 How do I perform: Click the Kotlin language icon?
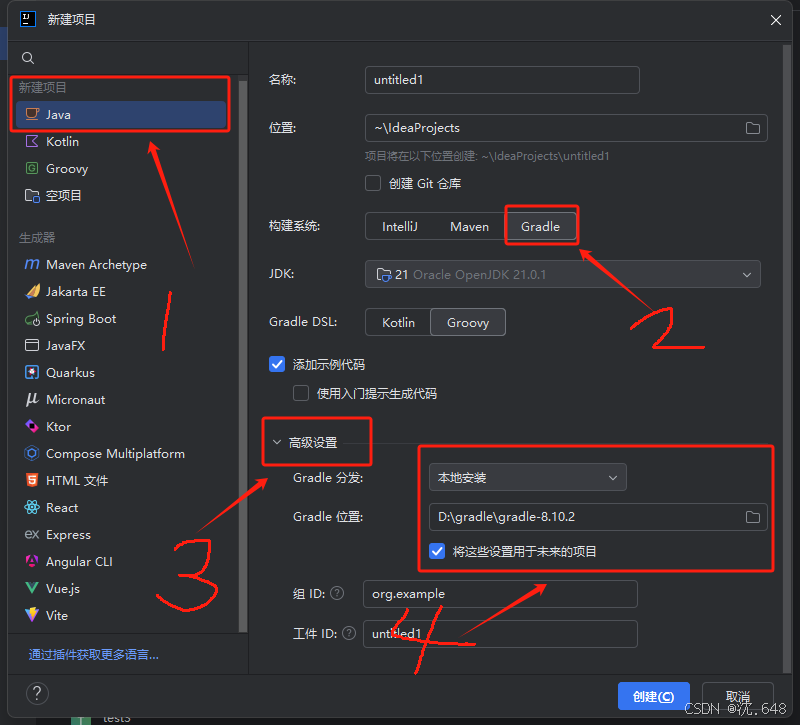point(32,141)
